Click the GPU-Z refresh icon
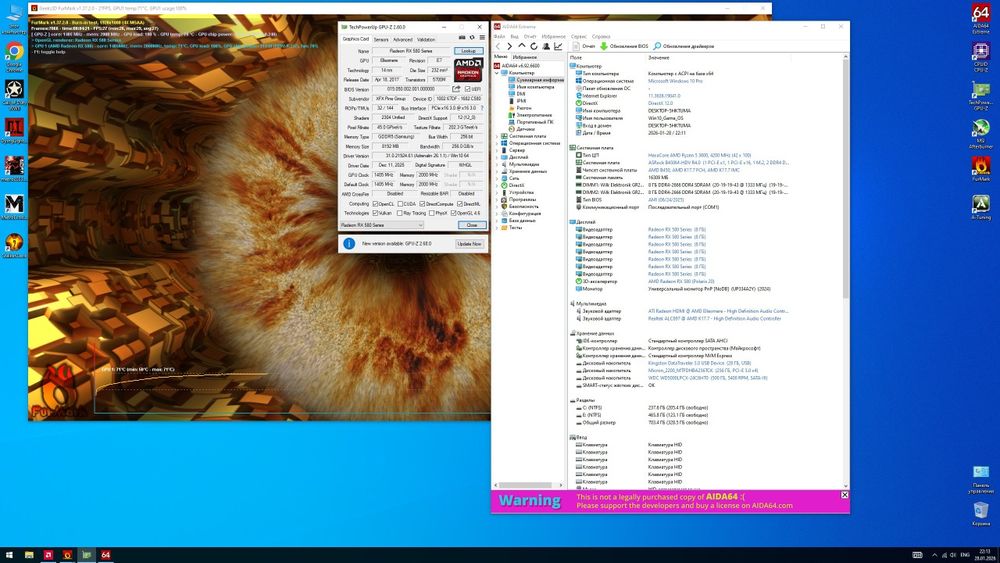Screen dimensions: 1000x563 472,38
